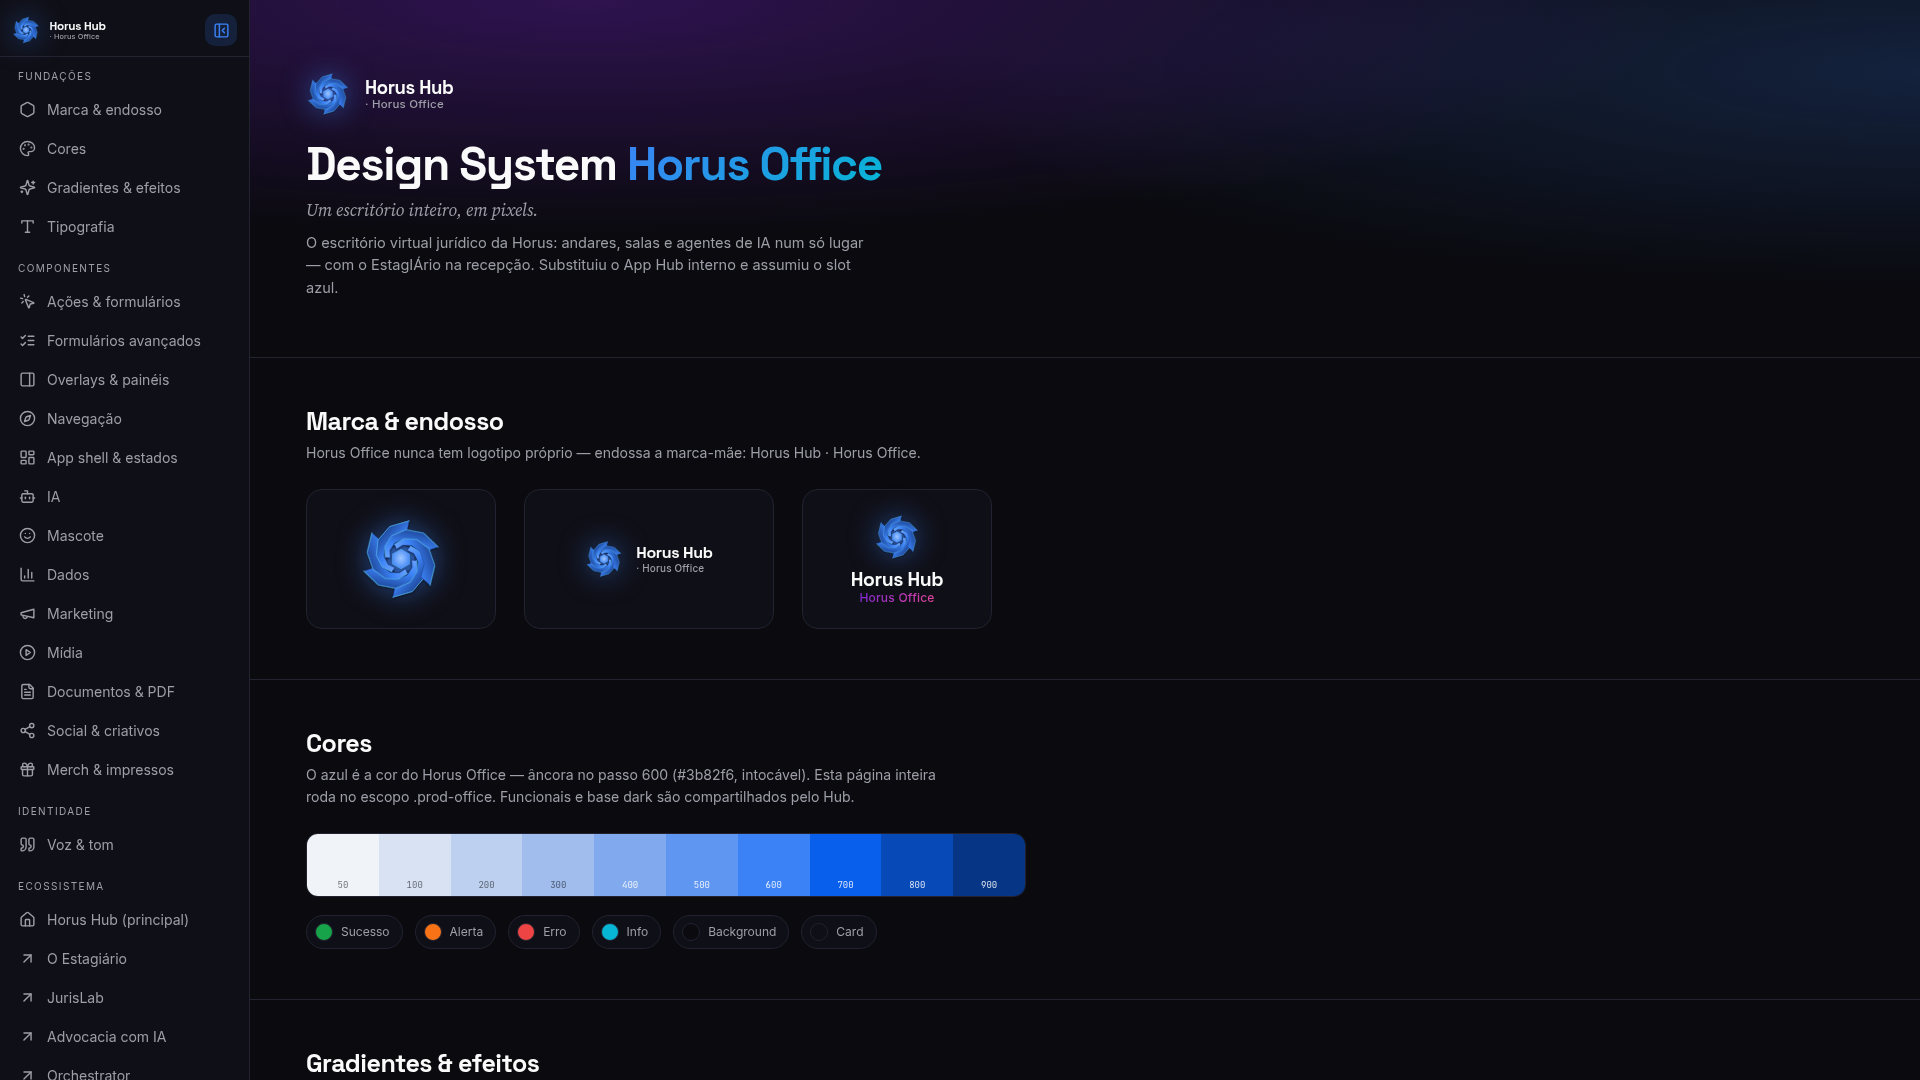Jump to Formulários avançados

click(x=124, y=341)
